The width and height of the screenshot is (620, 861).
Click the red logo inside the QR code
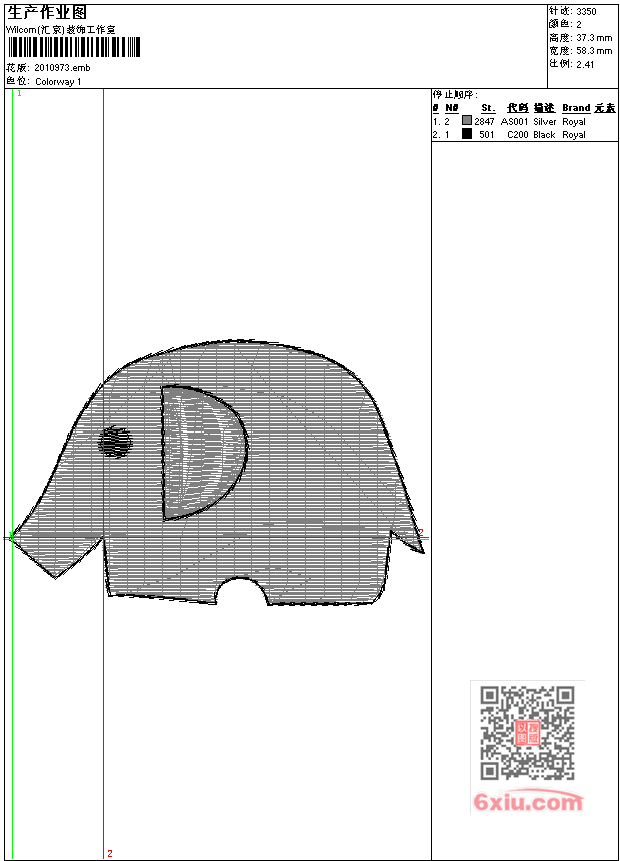click(x=527, y=733)
